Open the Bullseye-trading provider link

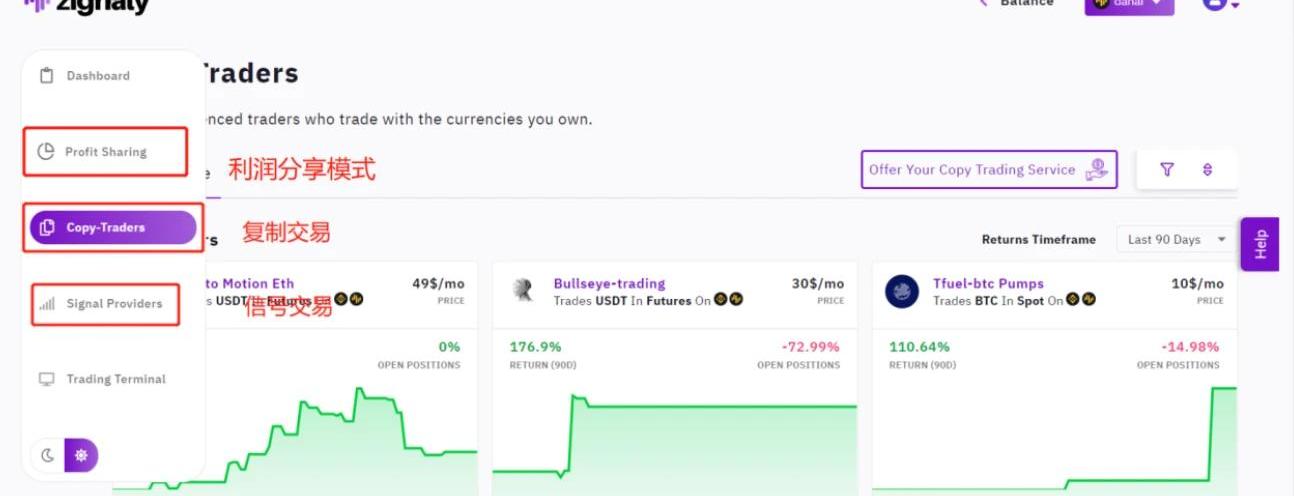coord(609,284)
